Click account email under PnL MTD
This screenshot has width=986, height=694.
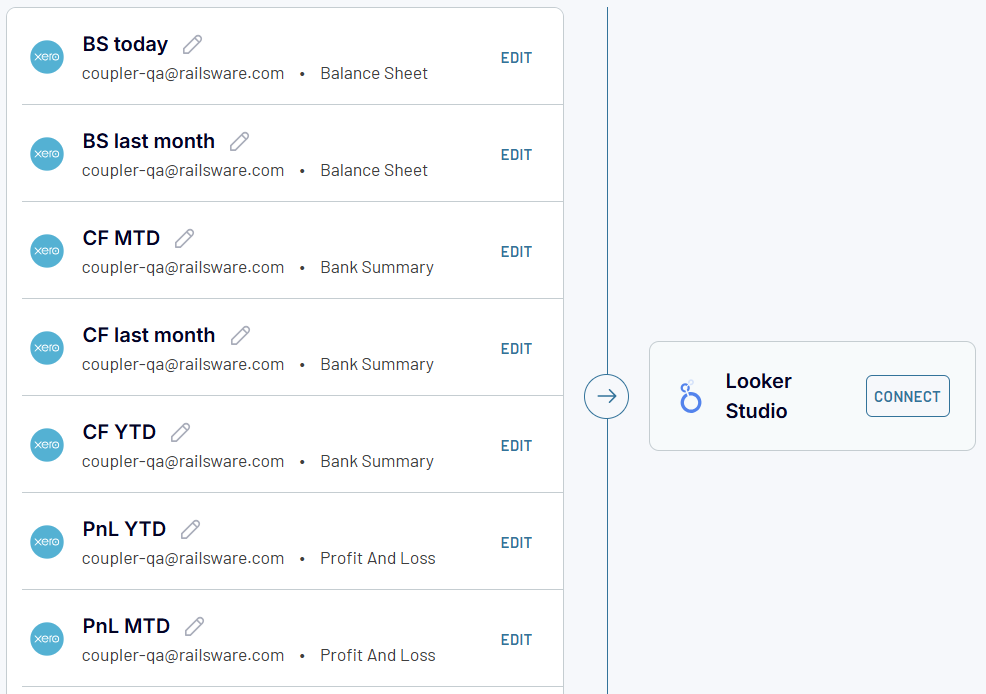(183, 656)
